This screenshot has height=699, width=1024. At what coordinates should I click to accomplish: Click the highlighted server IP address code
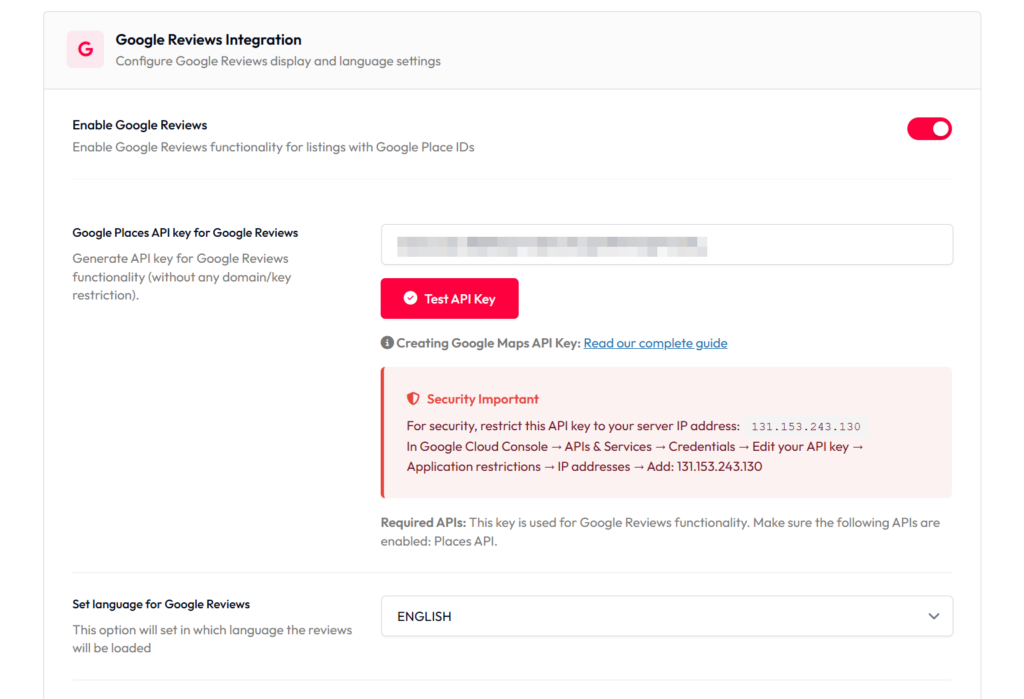(x=804, y=427)
